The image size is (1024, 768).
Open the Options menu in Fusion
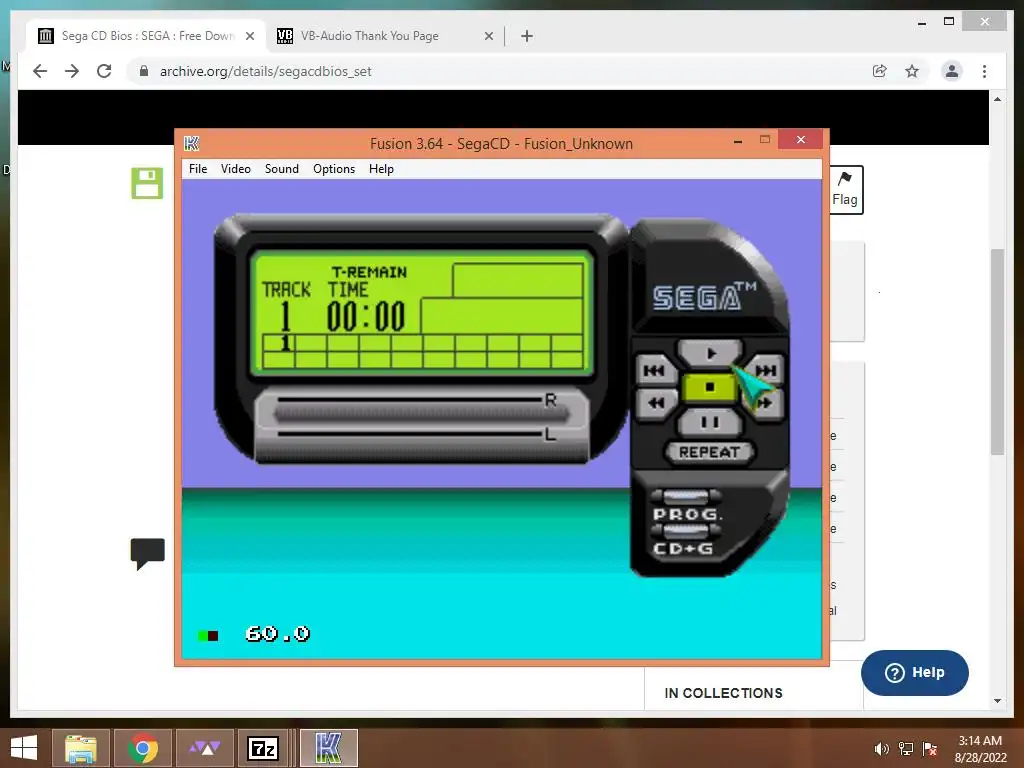pos(334,168)
